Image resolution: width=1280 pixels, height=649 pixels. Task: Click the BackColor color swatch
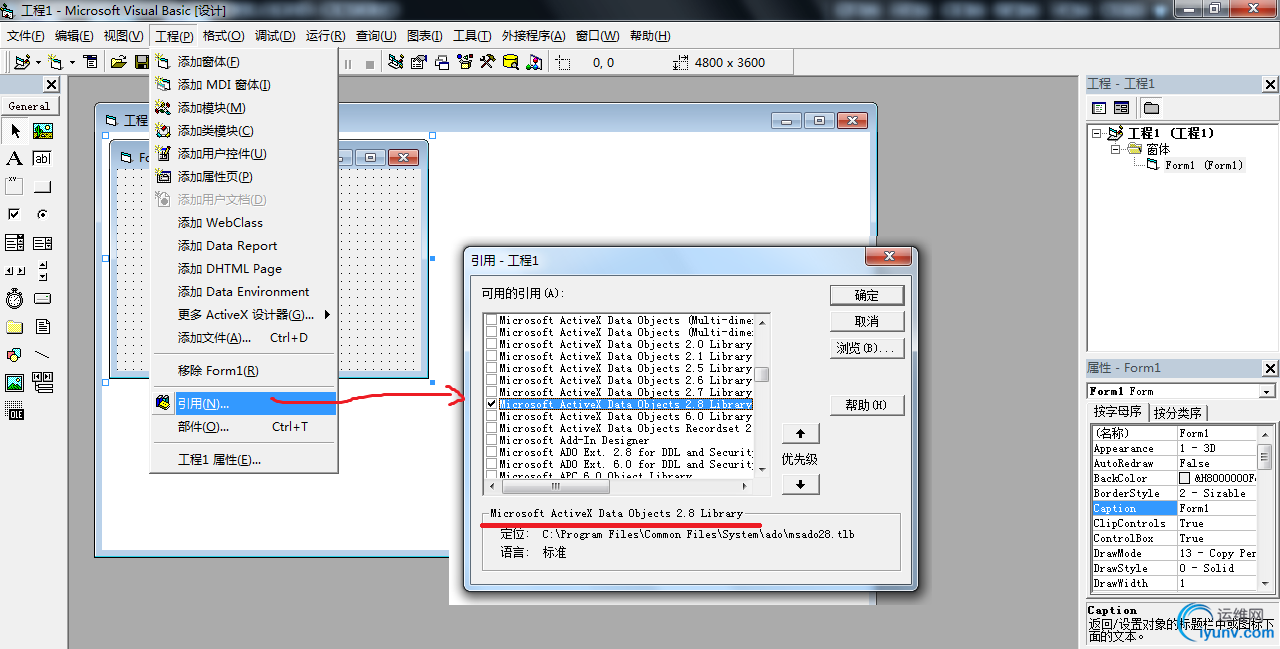point(1185,479)
